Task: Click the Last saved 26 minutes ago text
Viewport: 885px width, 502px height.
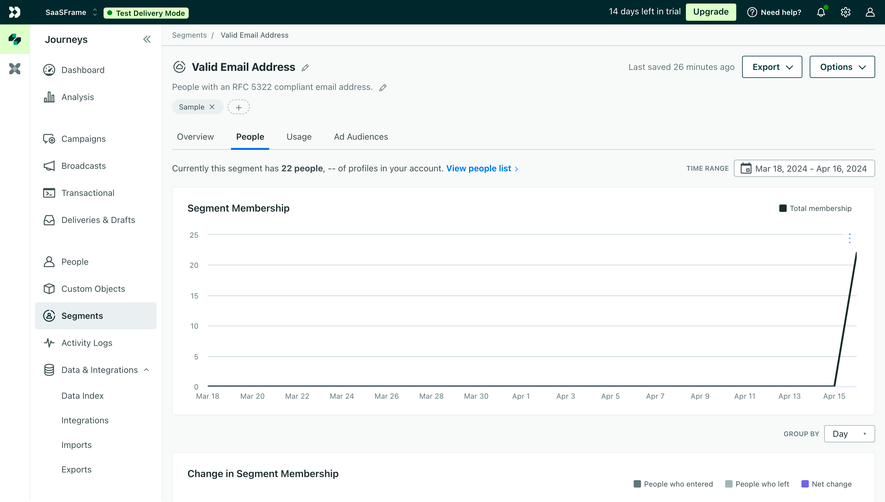Action: click(681, 67)
